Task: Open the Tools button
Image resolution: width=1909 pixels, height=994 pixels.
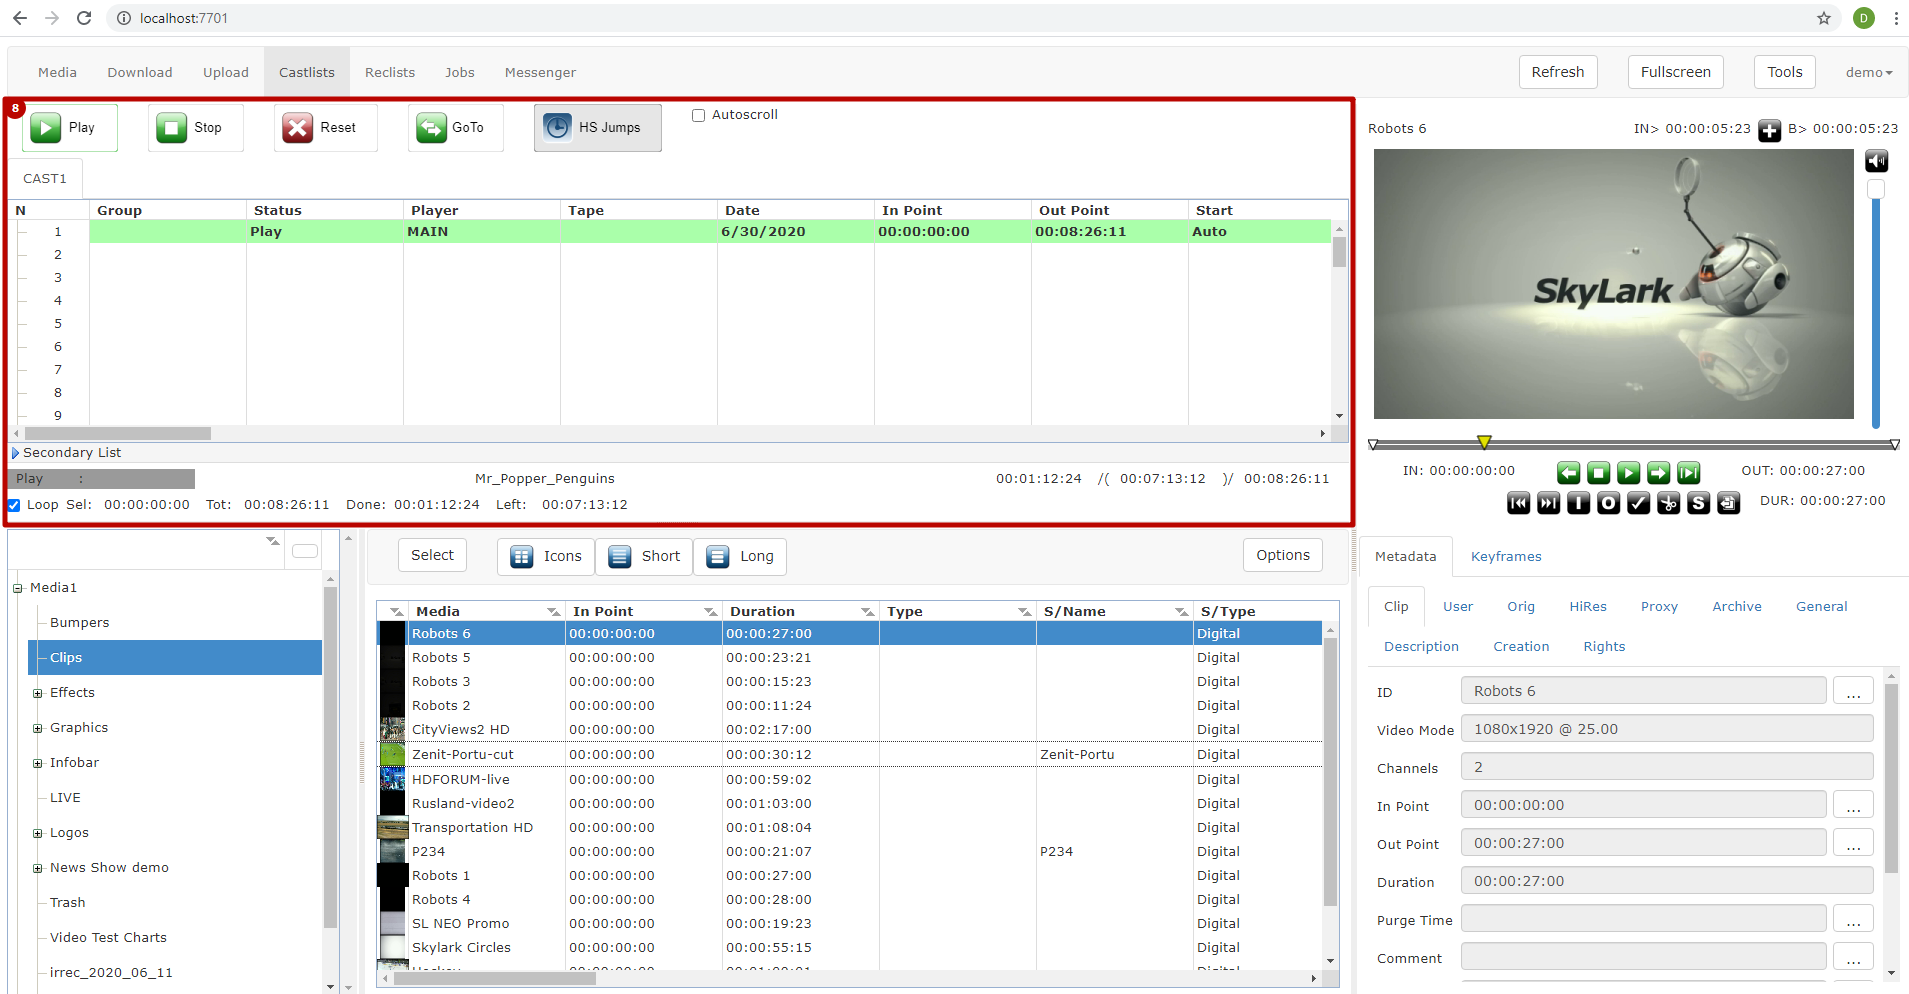Action: pos(1785,72)
